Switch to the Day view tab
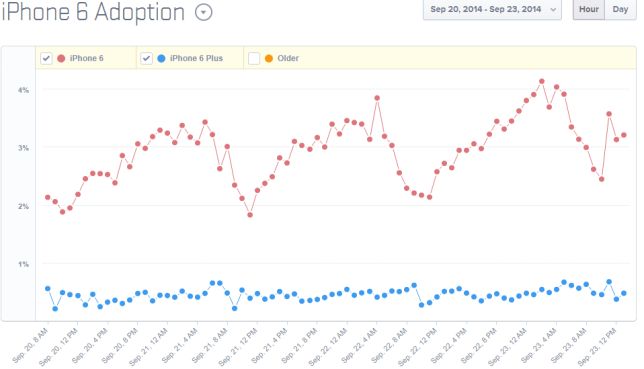The width and height of the screenshot is (644, 369). click(620, 9)
